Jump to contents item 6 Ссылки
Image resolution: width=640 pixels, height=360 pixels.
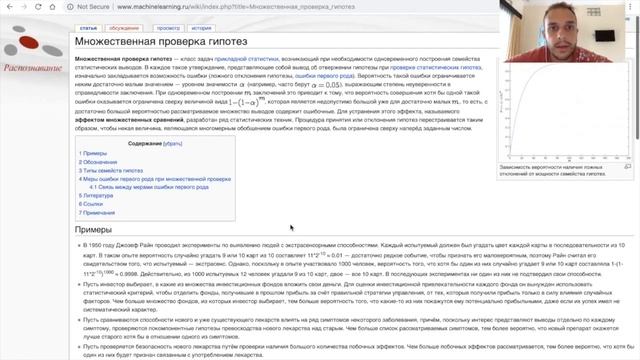(x=91, y=204)
